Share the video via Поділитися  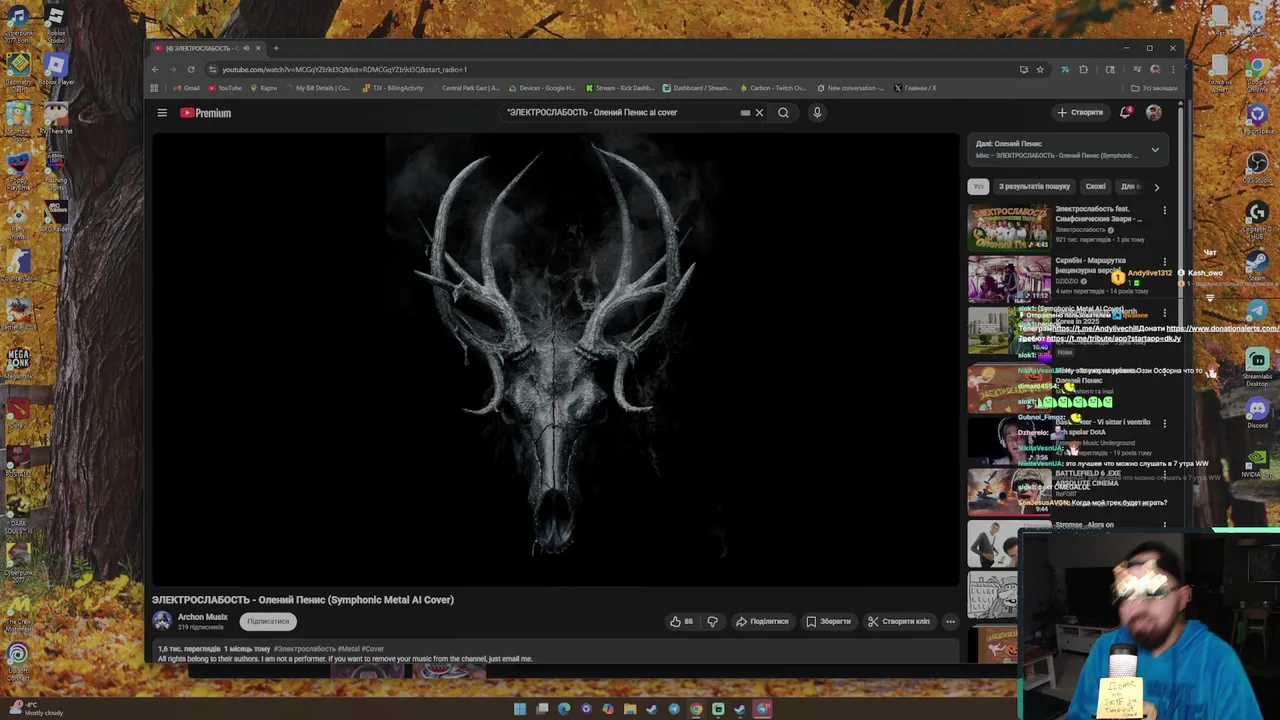point(762,621)
